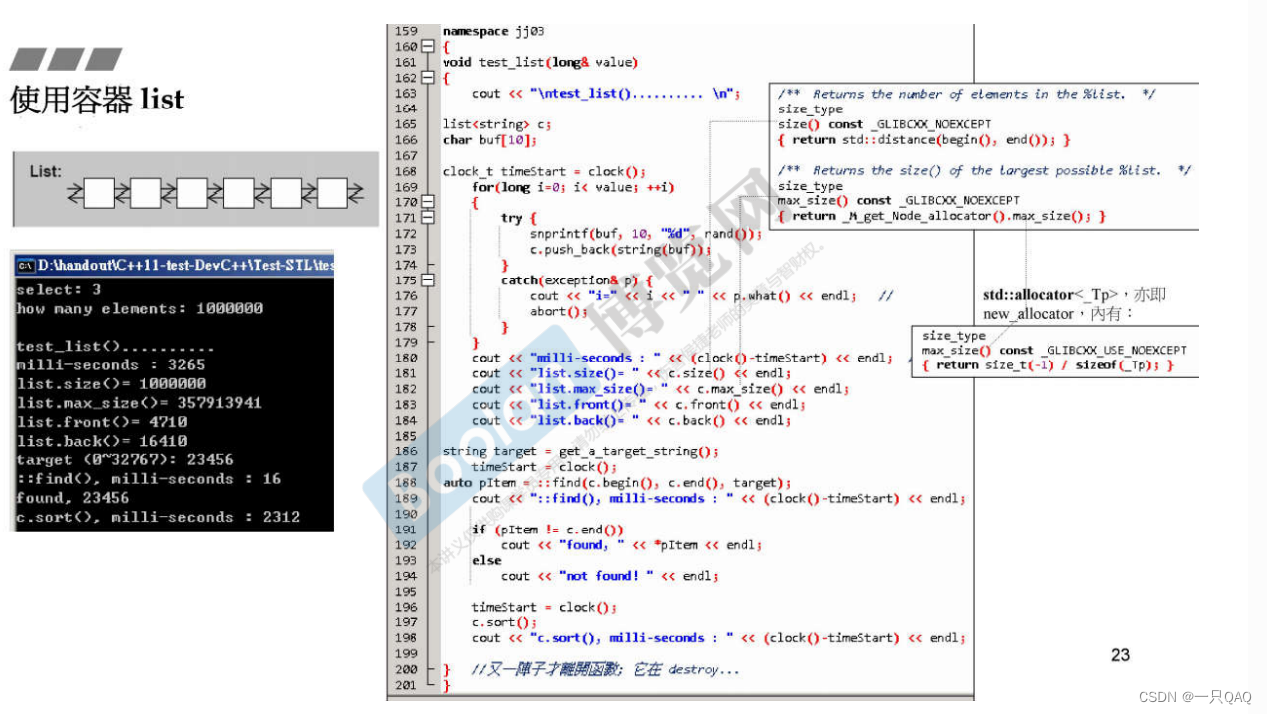Click the comment at line 200 about destroy
This screenshot has height=714, width=1267.
coord(605,669)
